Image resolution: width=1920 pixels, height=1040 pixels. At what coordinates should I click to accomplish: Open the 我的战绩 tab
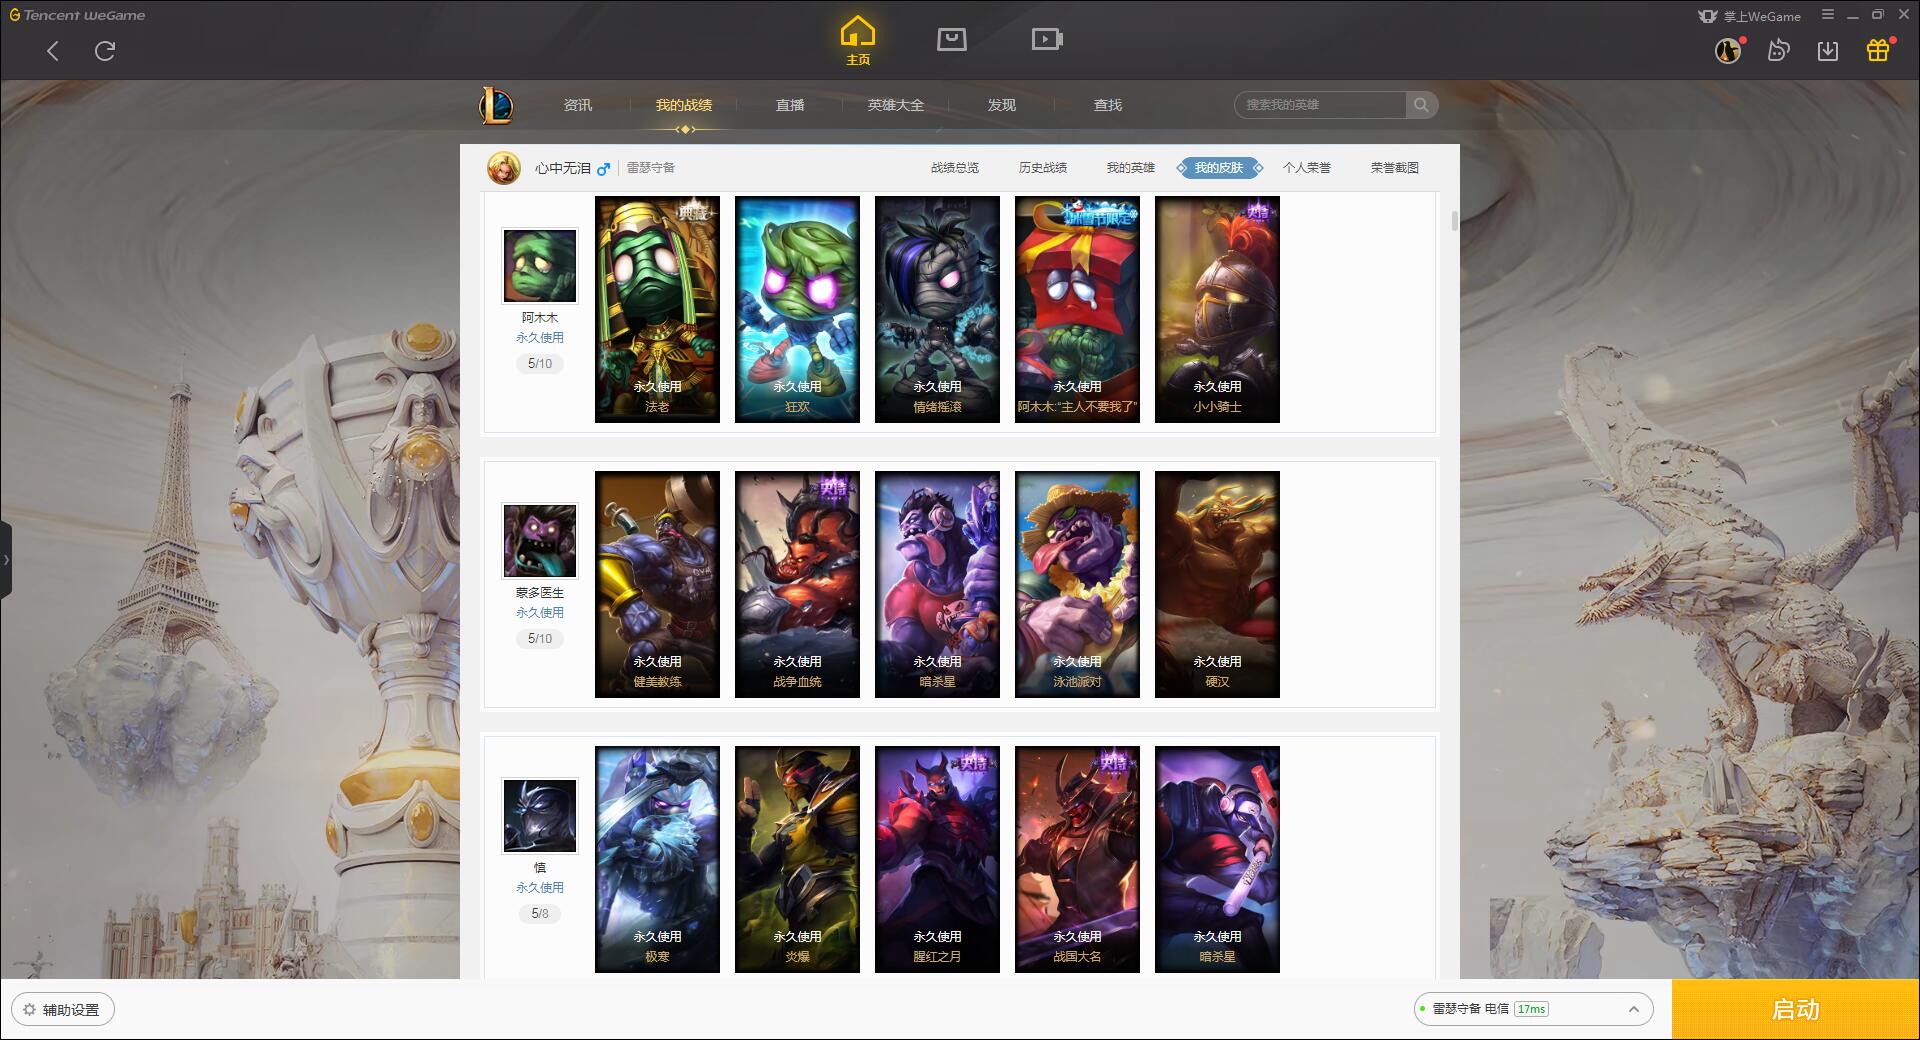pyautogui.click(x=684, y=105)
